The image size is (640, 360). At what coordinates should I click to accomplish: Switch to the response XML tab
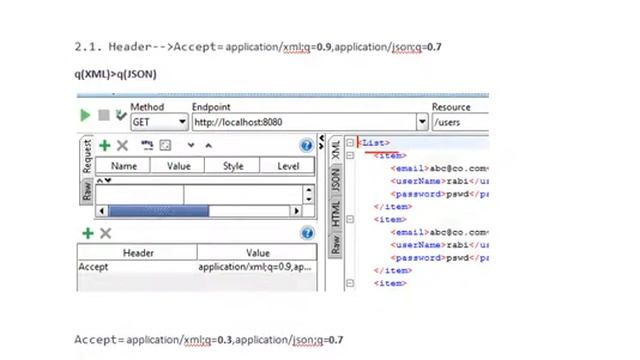pos(336,150)
